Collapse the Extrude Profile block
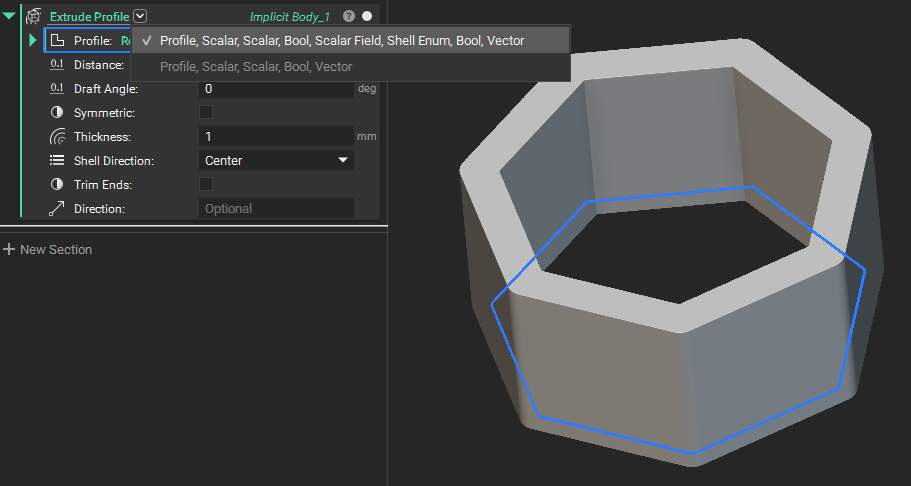 click(9, 16)
